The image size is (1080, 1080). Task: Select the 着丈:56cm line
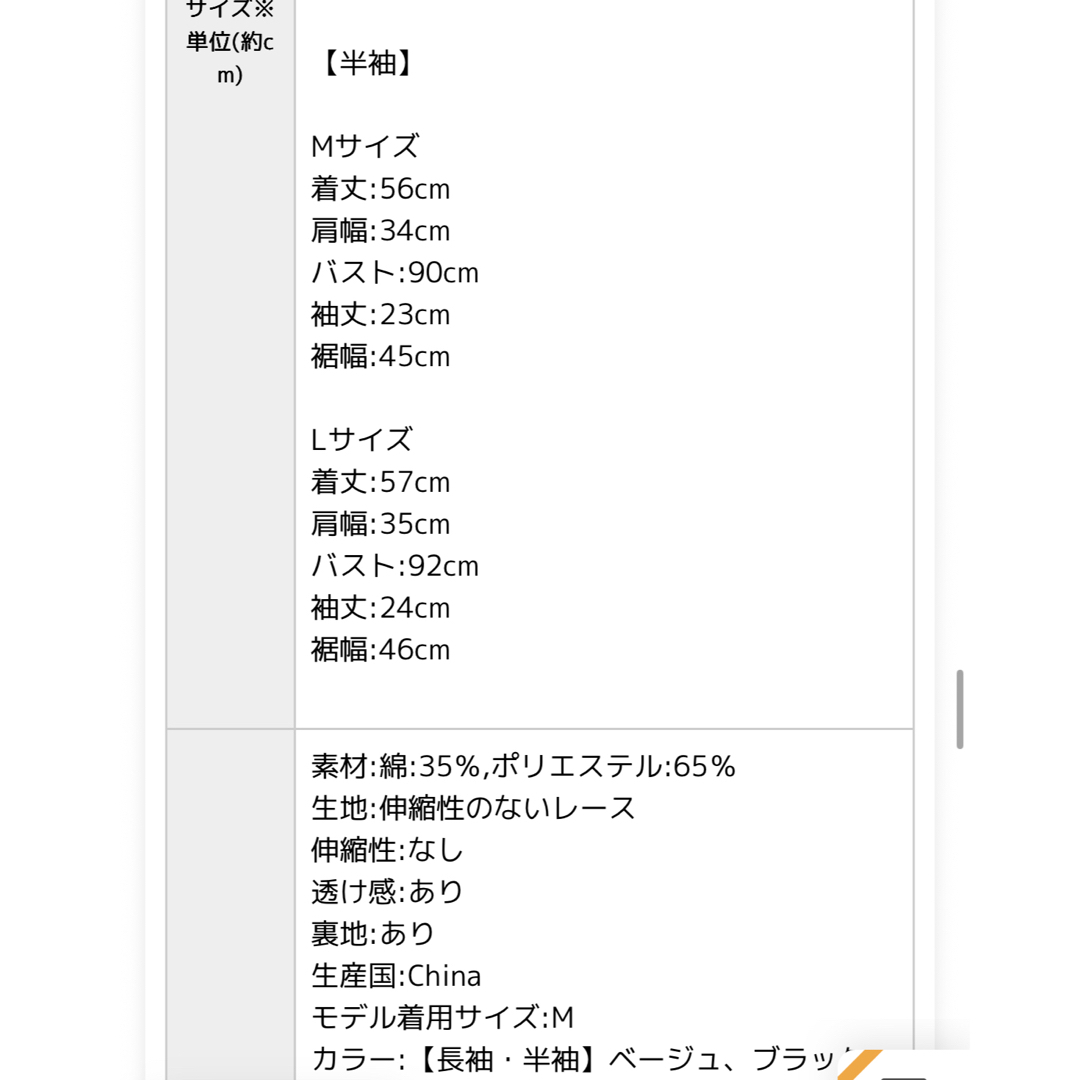click(x=380, y=189)
